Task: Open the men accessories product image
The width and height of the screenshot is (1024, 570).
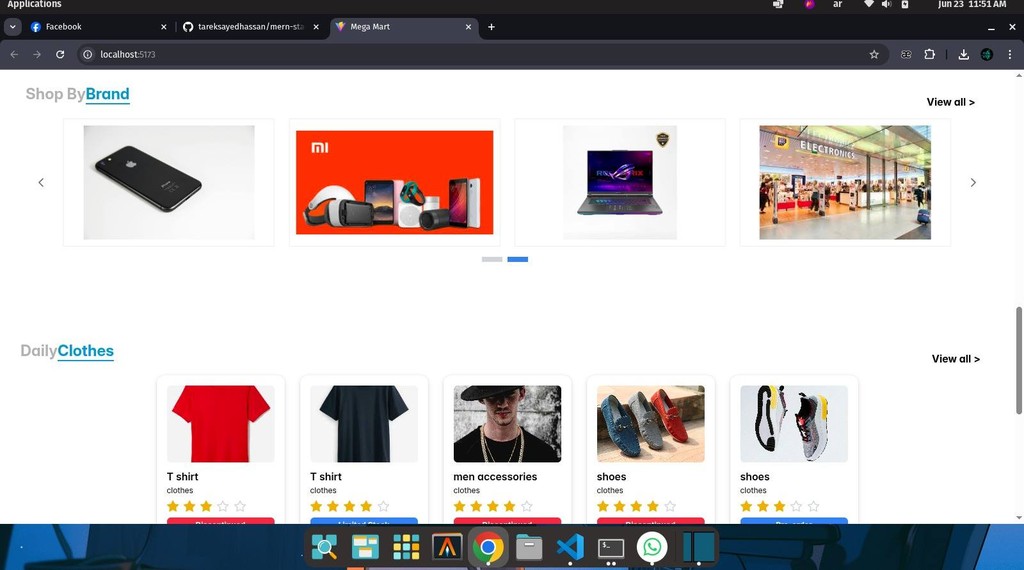Action: [507, 424]
